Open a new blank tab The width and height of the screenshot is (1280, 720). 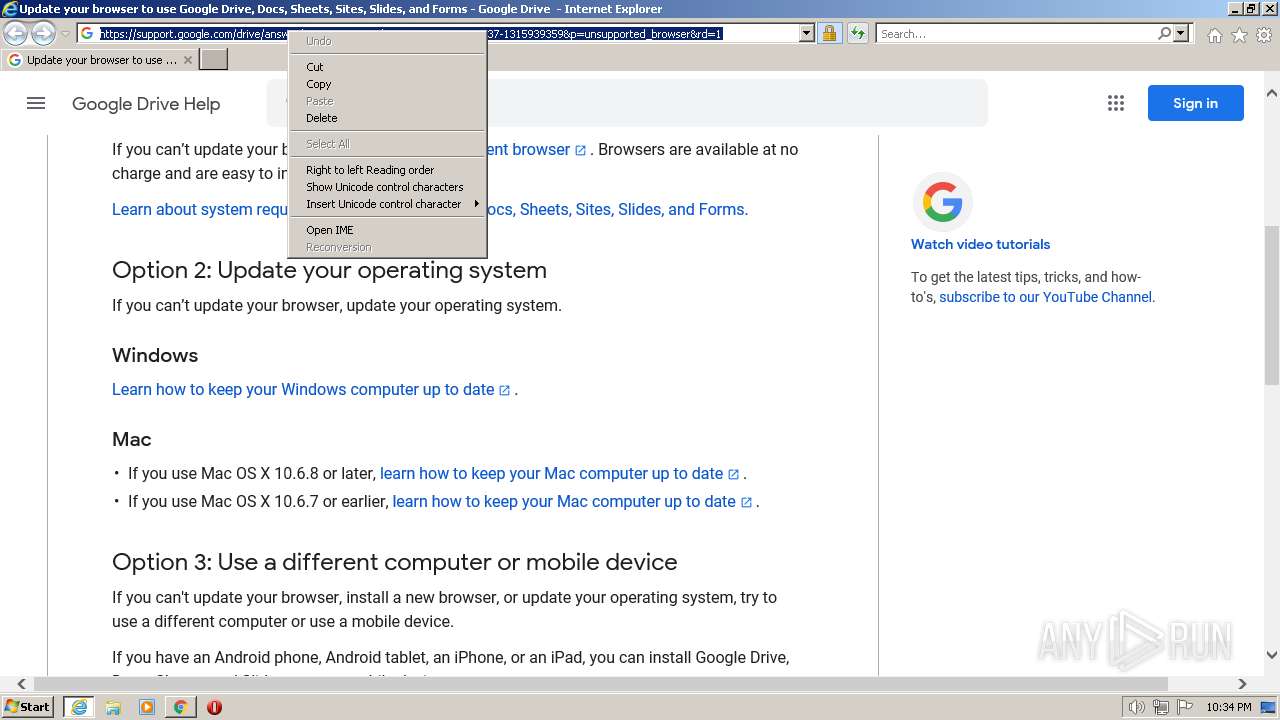click(x=214, y=60)
